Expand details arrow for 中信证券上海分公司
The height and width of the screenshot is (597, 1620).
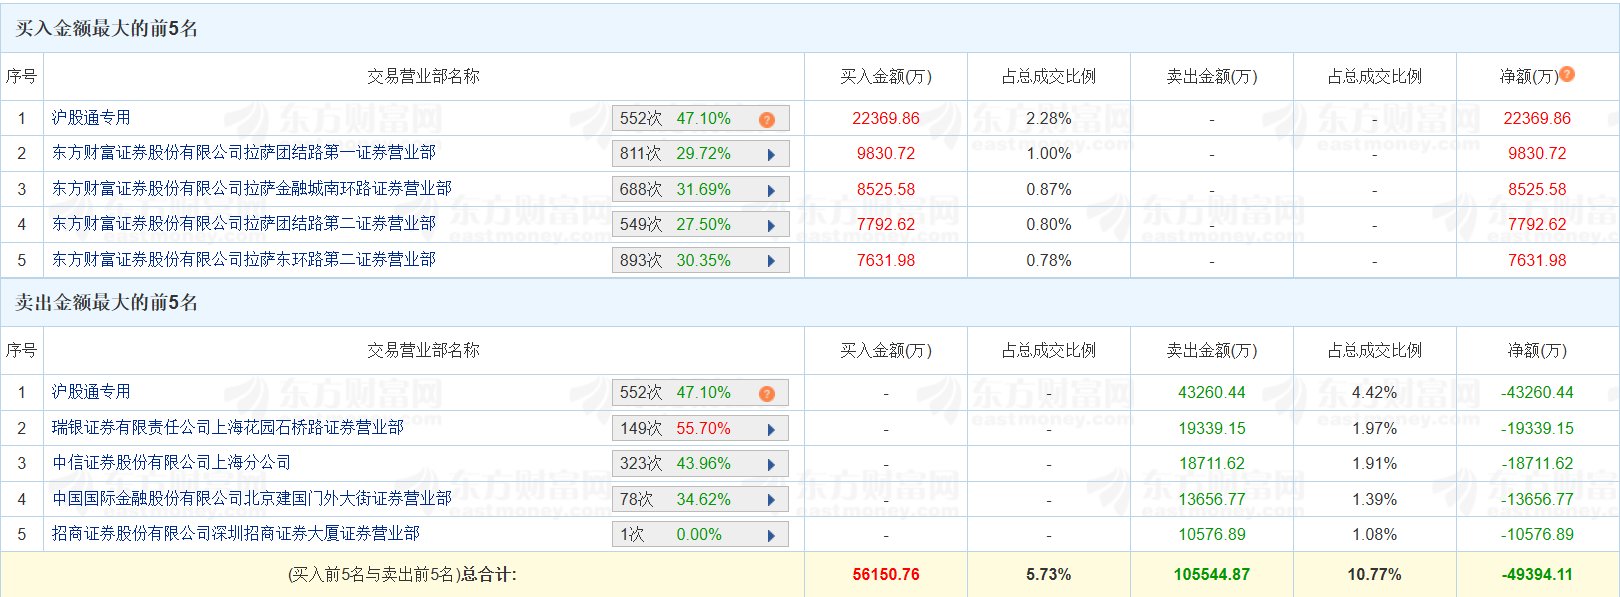pyautogui.click(x=771, y=464)
